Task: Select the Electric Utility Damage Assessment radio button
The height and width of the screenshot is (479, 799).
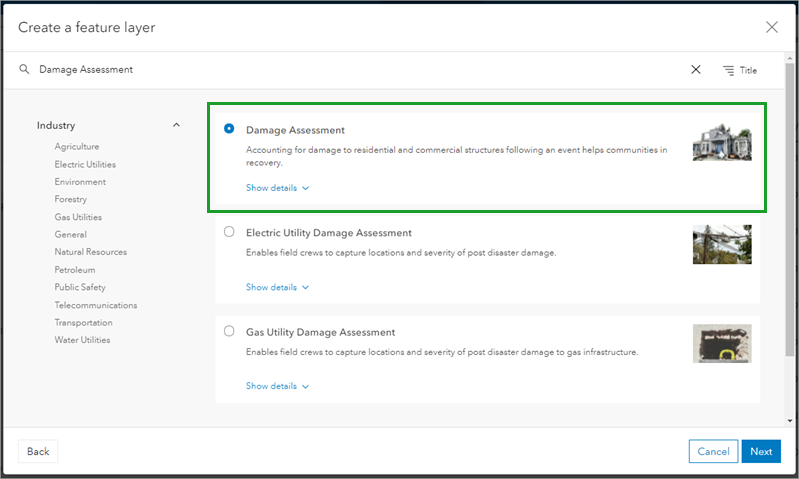Action: pos(229,231)
